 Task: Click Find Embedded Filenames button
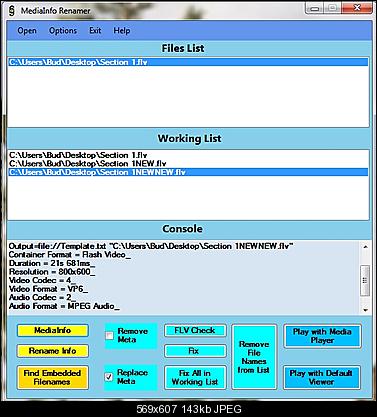53,377
